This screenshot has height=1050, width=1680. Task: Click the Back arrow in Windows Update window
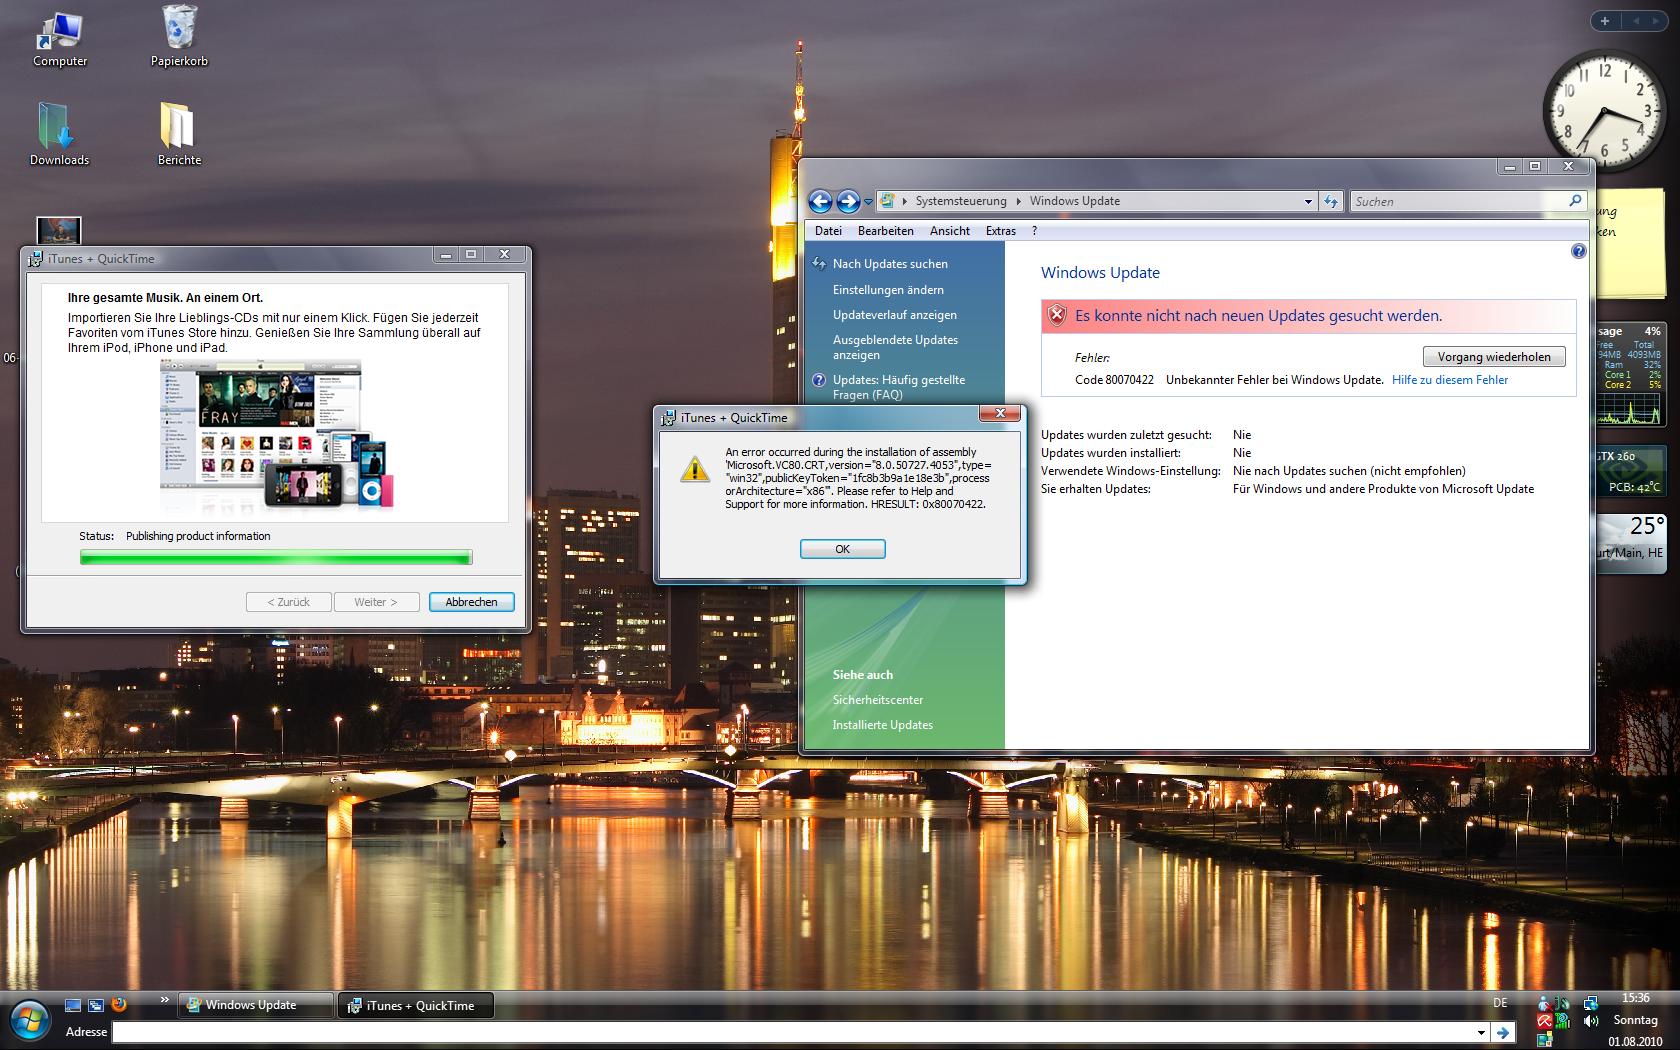point(820,201)
